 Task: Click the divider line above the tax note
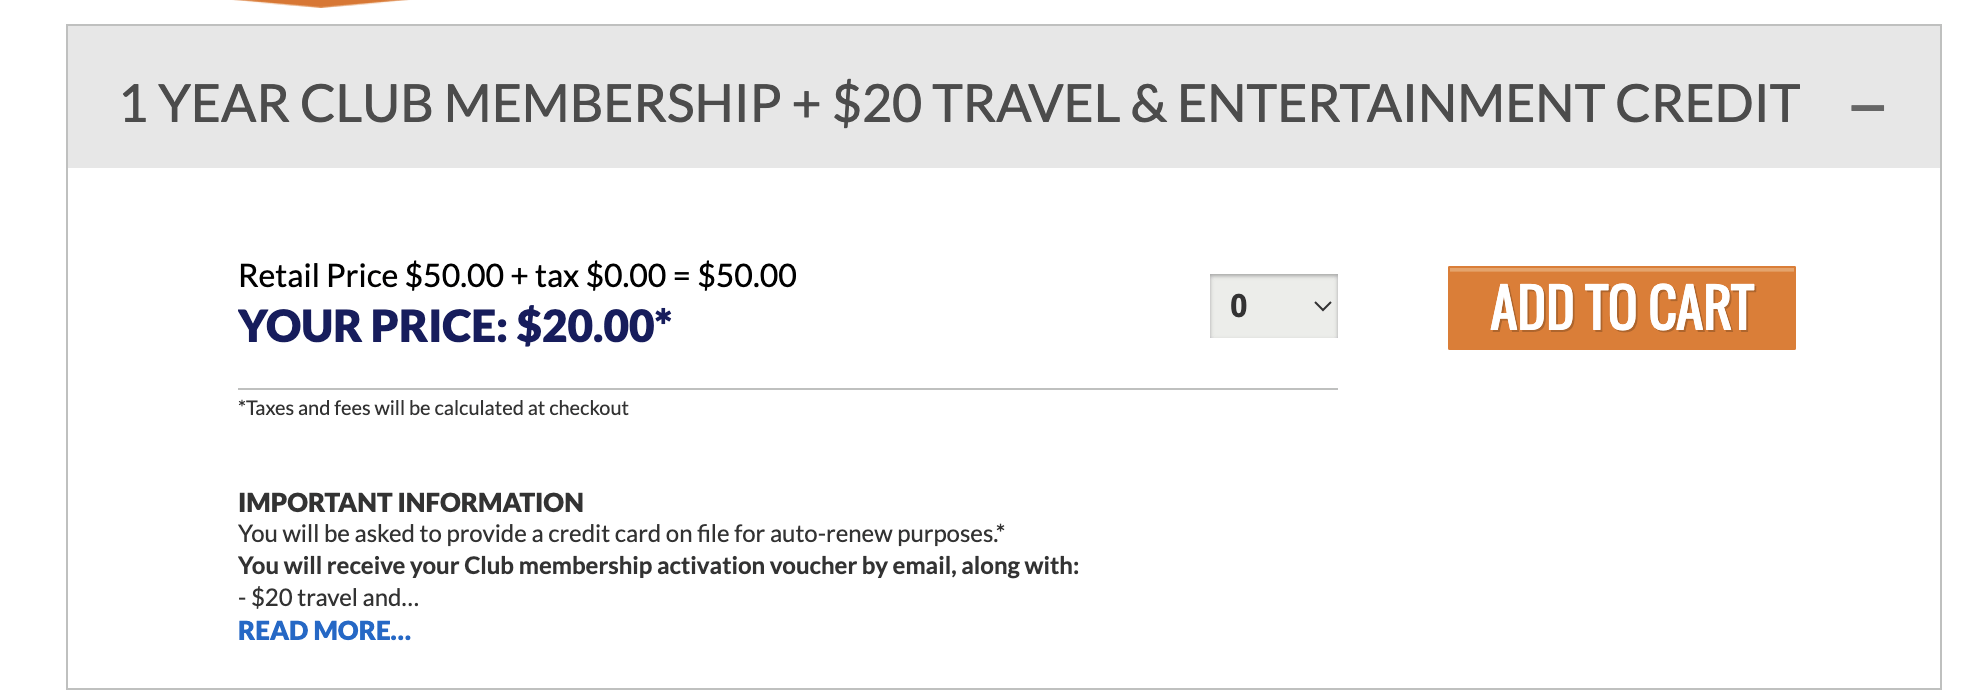787,383
